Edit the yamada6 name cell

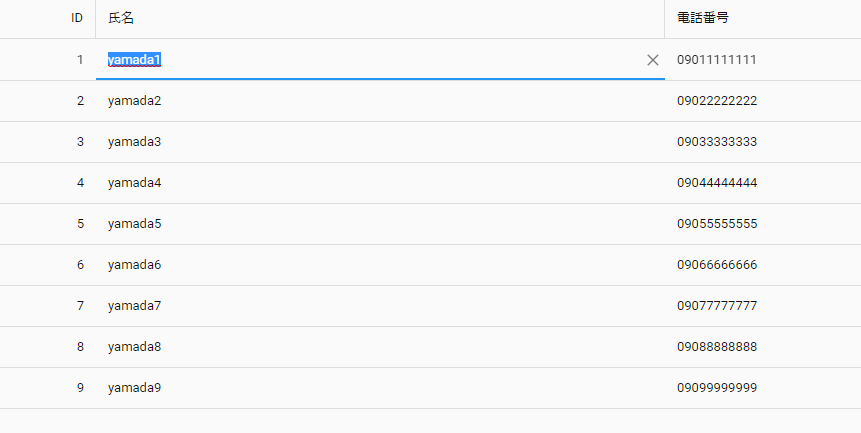click(380, 265)
